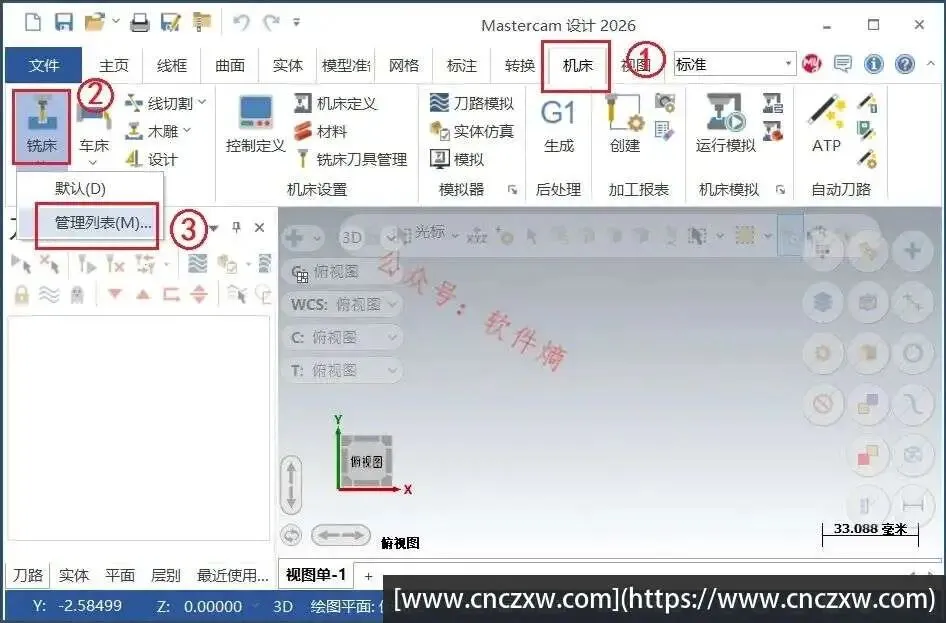The image size is (946, 623).
Task: Switch to the 刀路 panel tab
Action: (28, 575)
